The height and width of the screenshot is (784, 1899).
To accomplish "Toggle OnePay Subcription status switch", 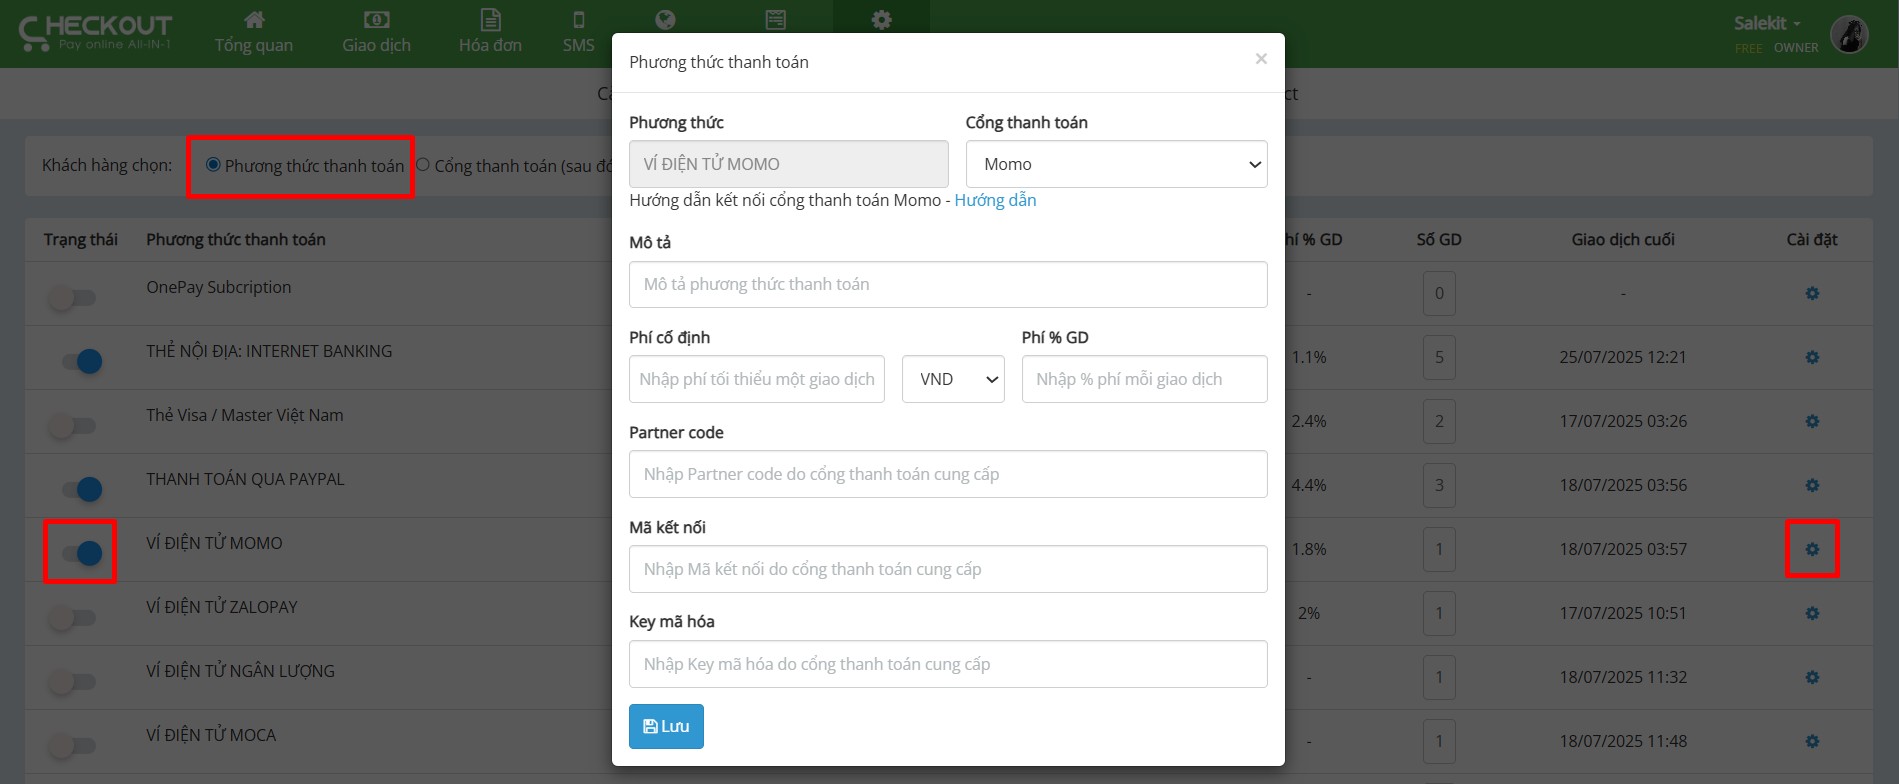I will pyautogui.click(x=74, y=298).
